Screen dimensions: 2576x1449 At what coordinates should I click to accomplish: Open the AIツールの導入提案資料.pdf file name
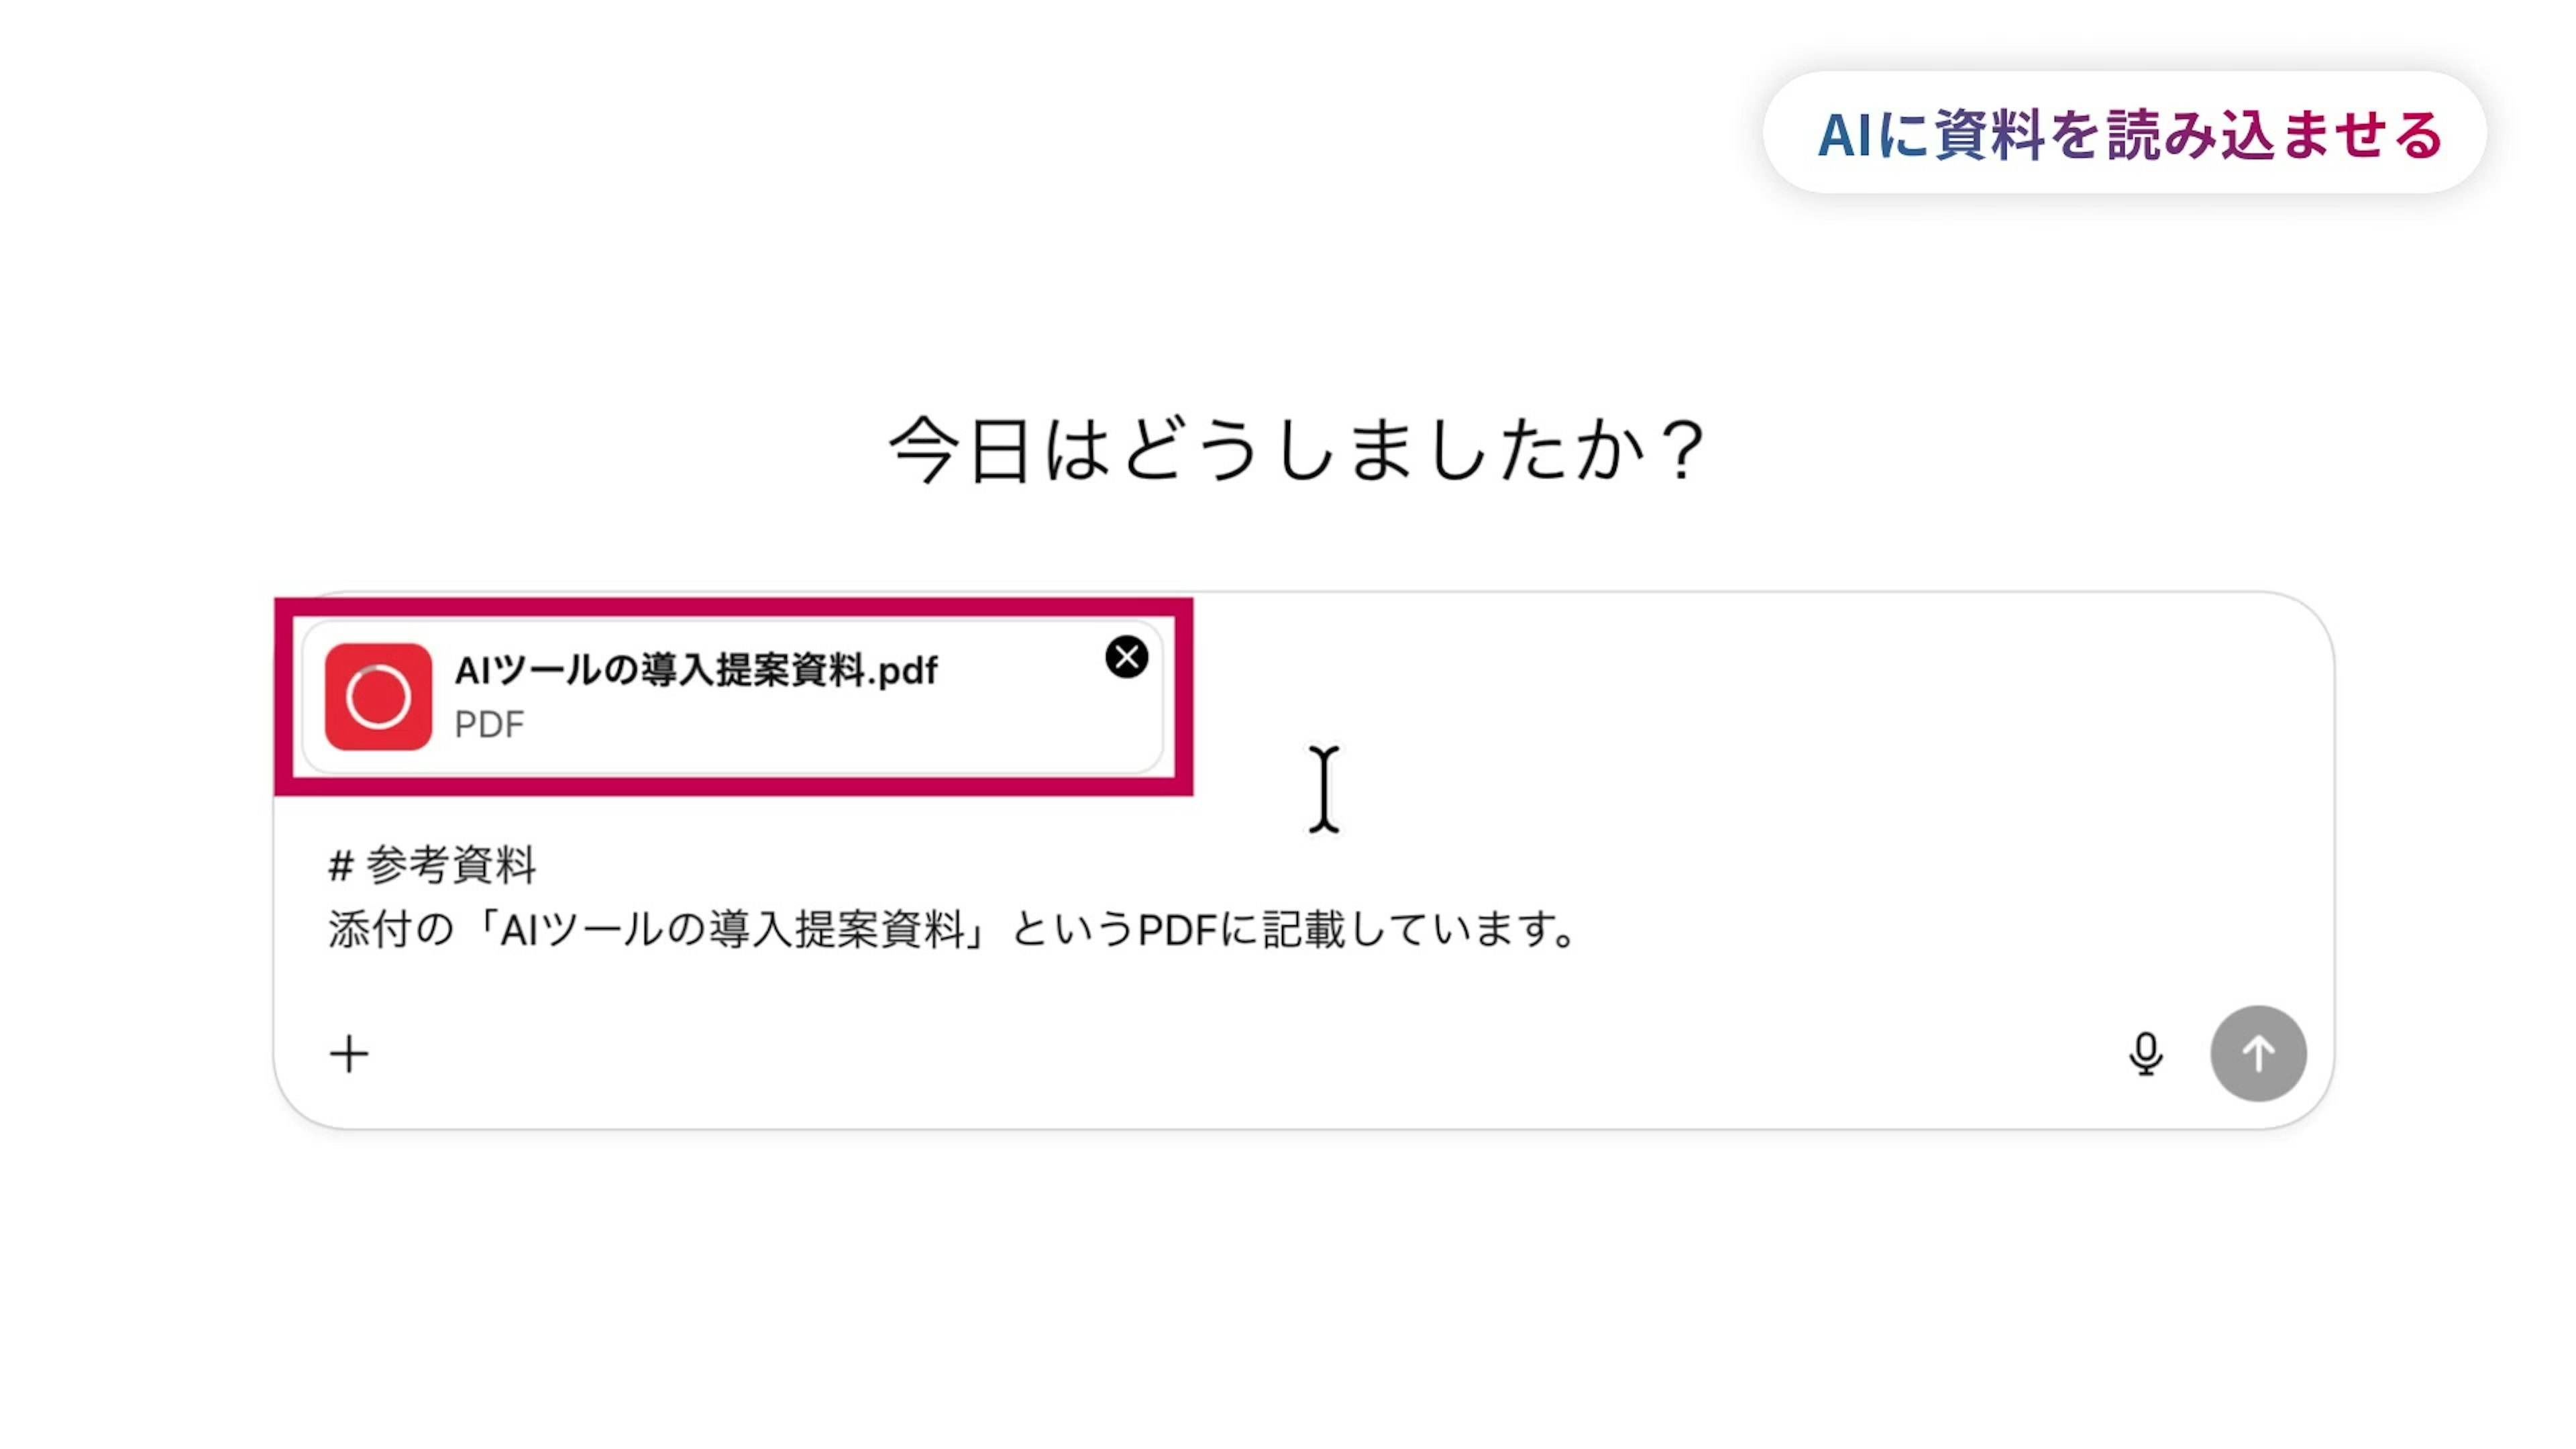coord(696,670)
